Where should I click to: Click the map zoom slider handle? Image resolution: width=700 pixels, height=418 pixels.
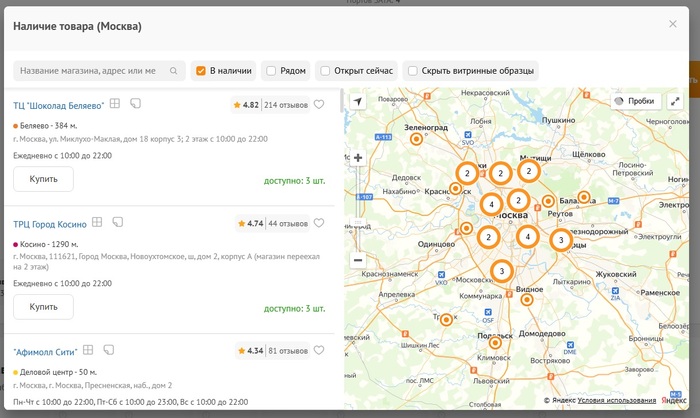coord(358,223)
